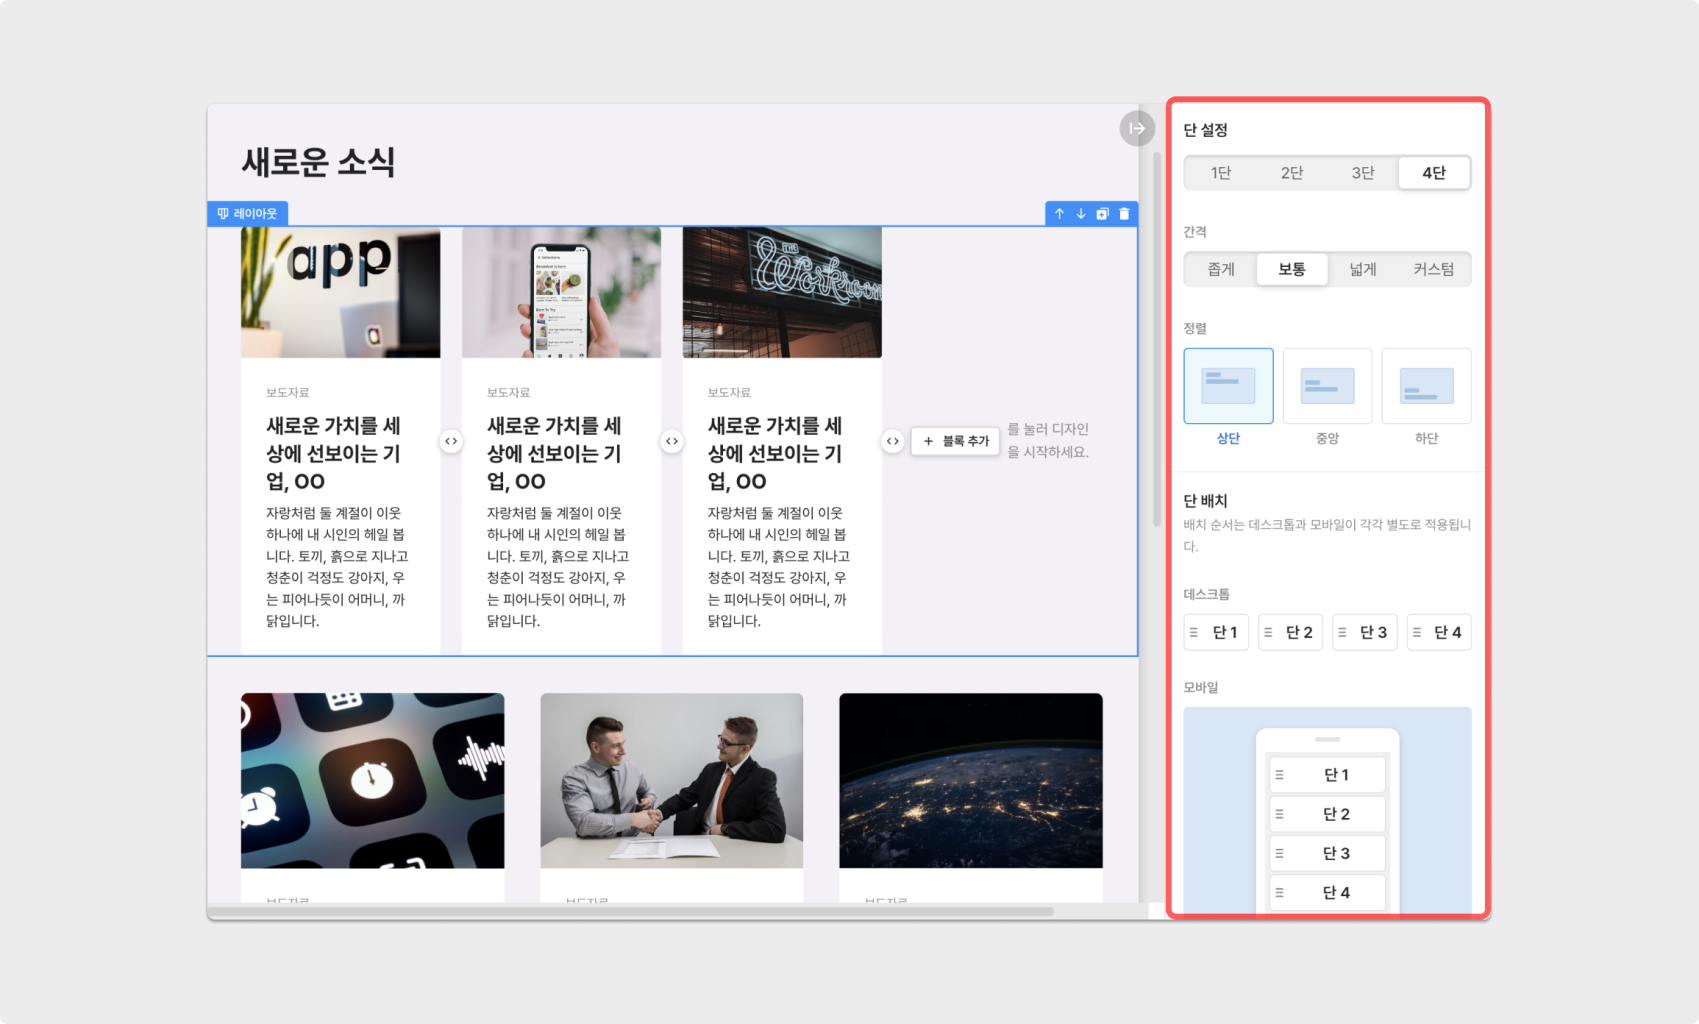Click desktop order item 단 2

[x=1290, y=632]
